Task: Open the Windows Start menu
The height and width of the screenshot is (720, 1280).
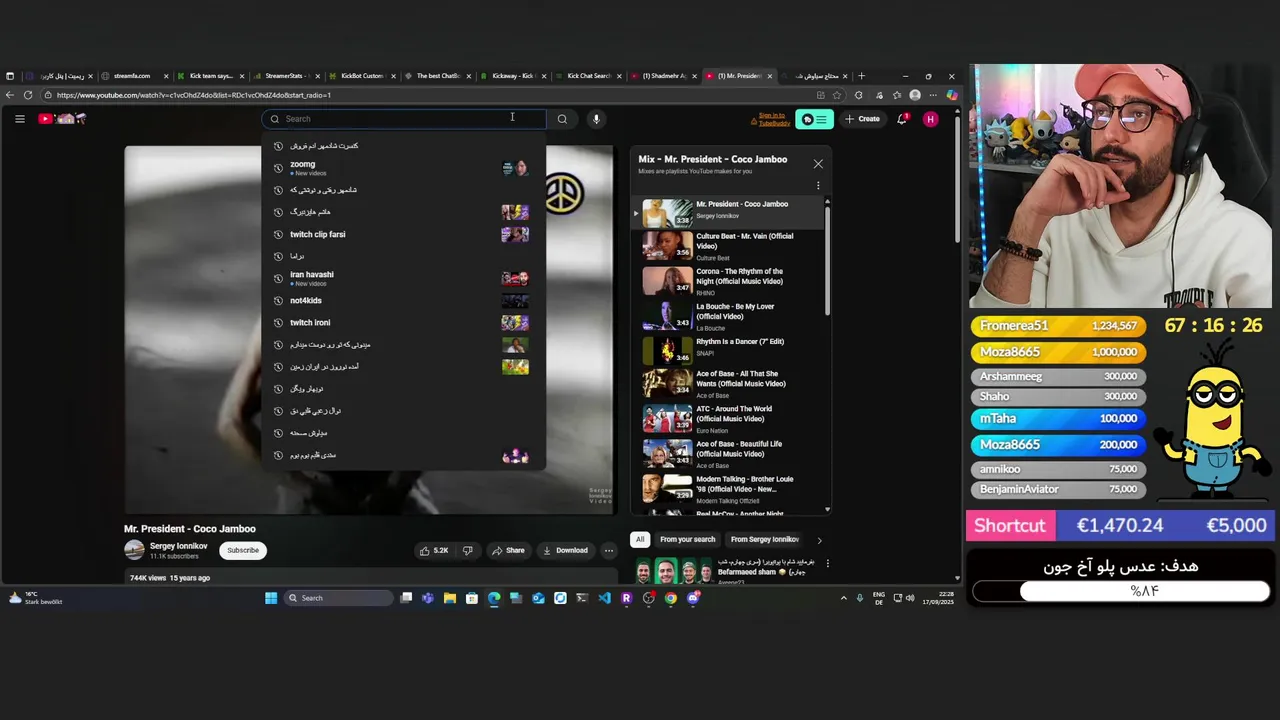Action: pyautogui.click(x=271, y=598)
